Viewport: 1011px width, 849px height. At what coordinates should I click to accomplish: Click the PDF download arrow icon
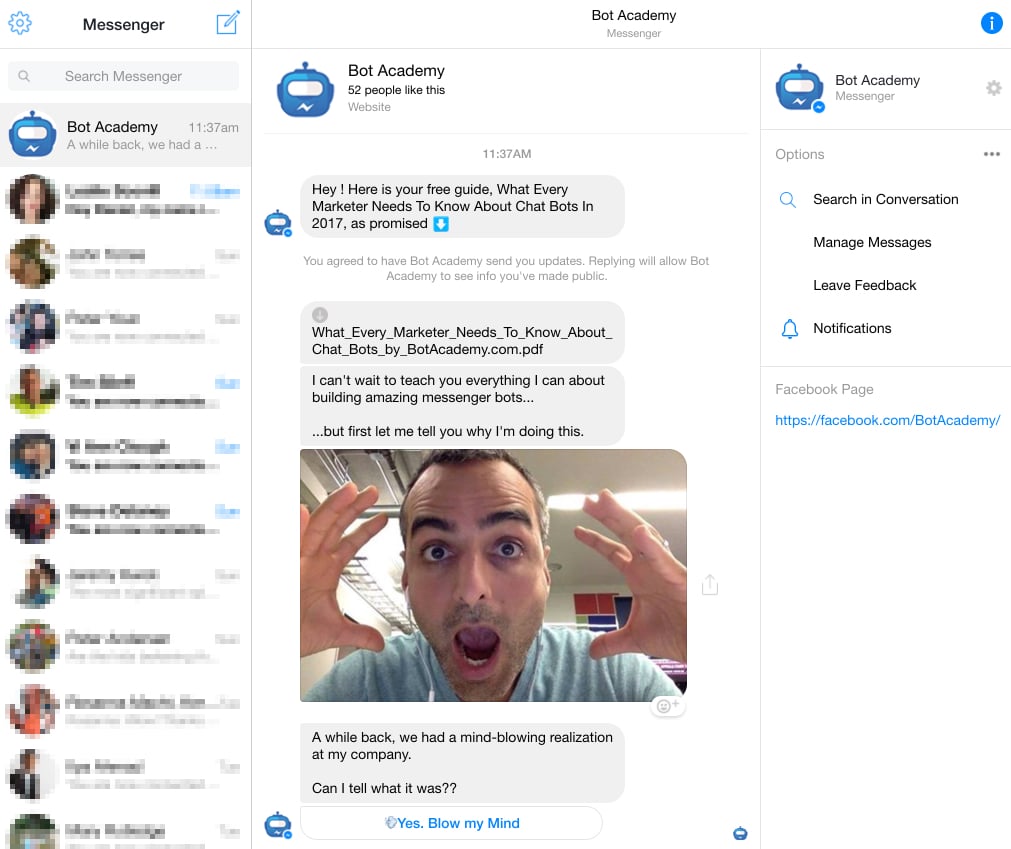320,315
